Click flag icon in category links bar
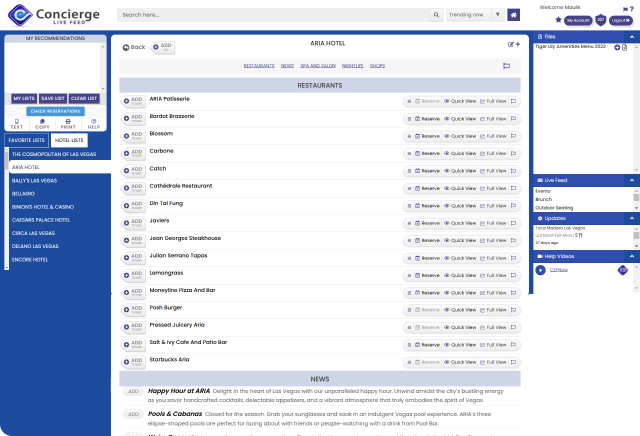Viewport: 640px width, 436px height. [507, 66]
